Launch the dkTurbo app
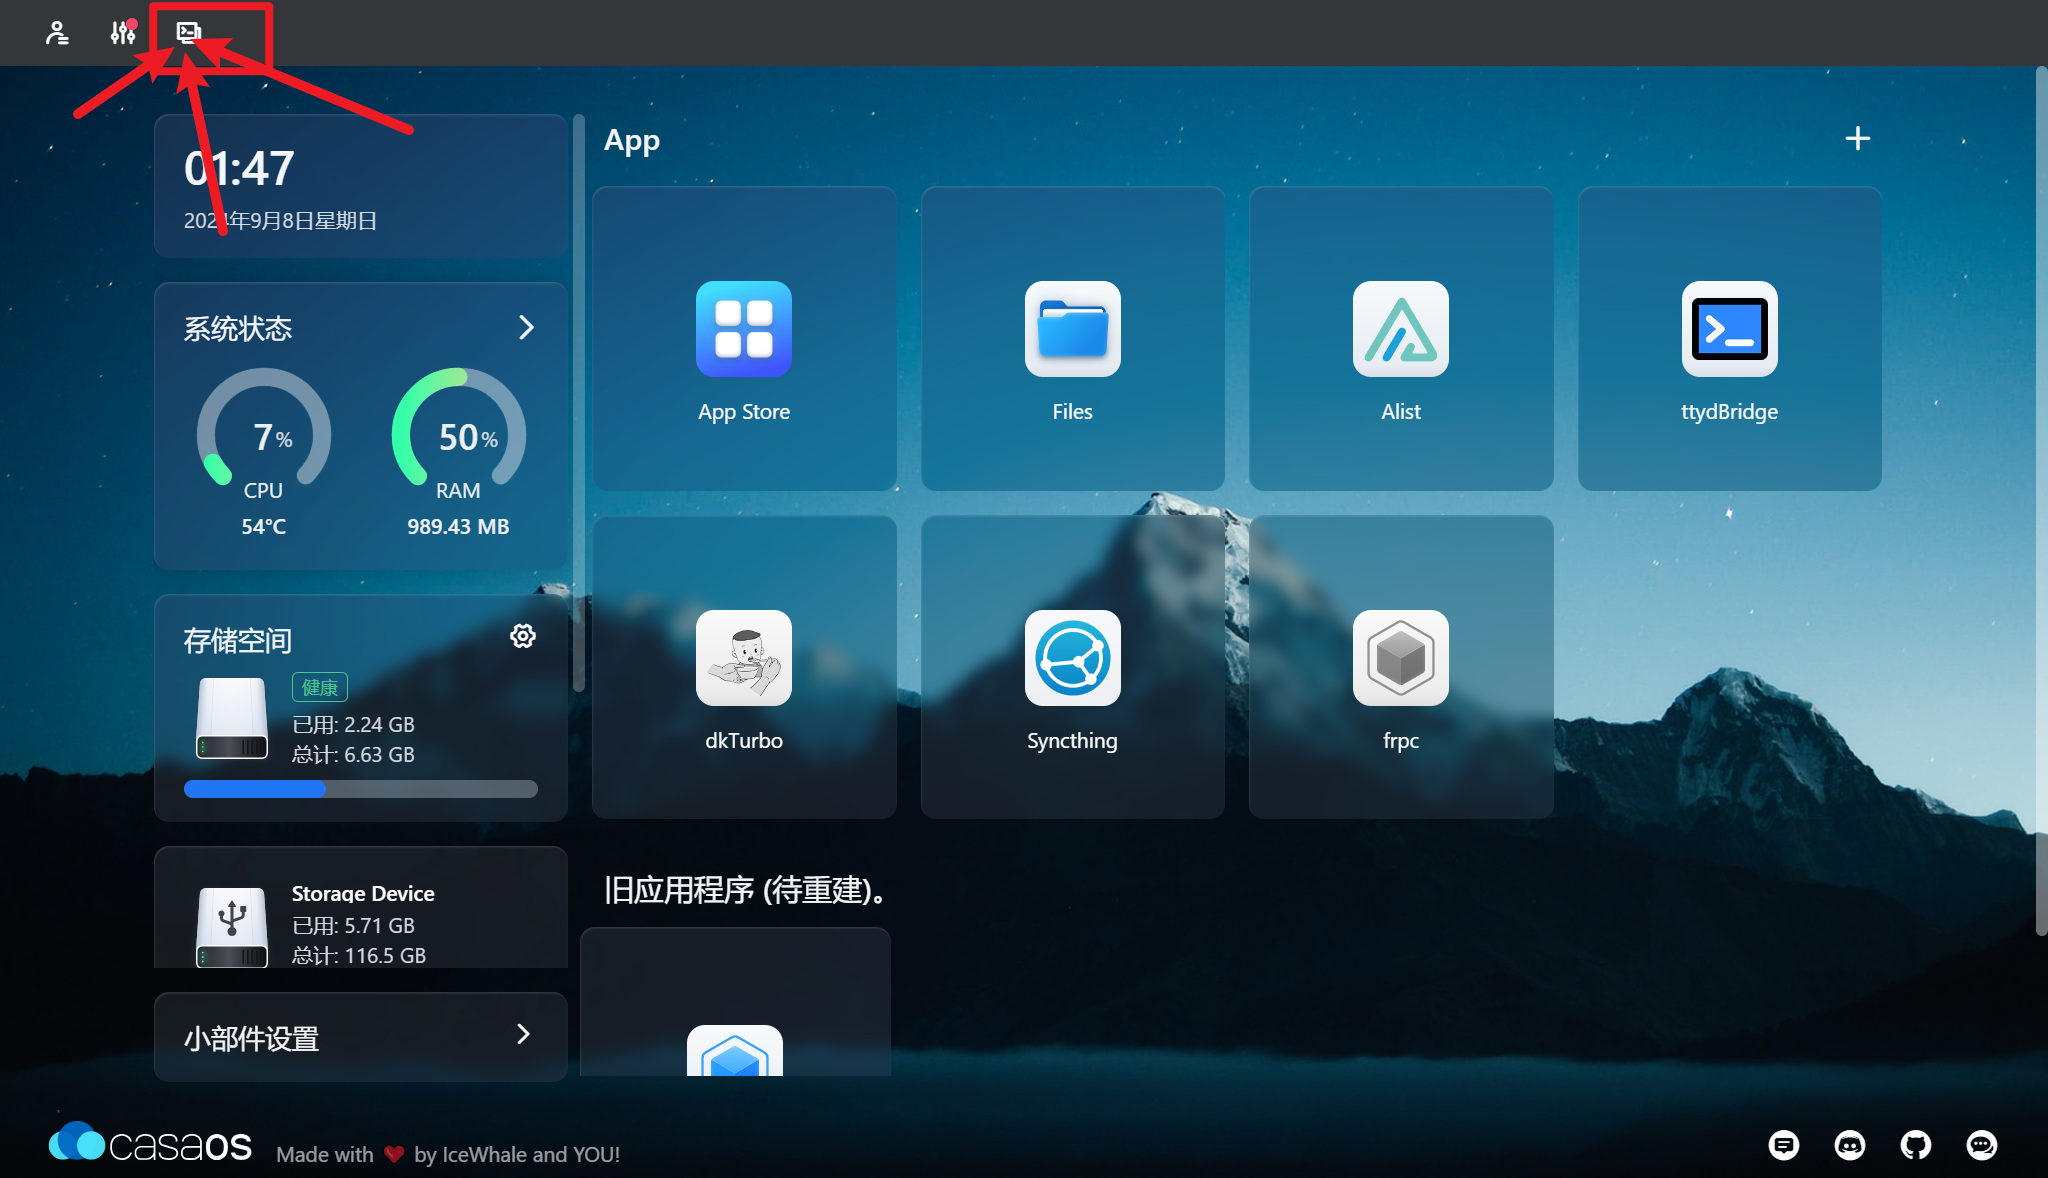 (x=743, y=658)
